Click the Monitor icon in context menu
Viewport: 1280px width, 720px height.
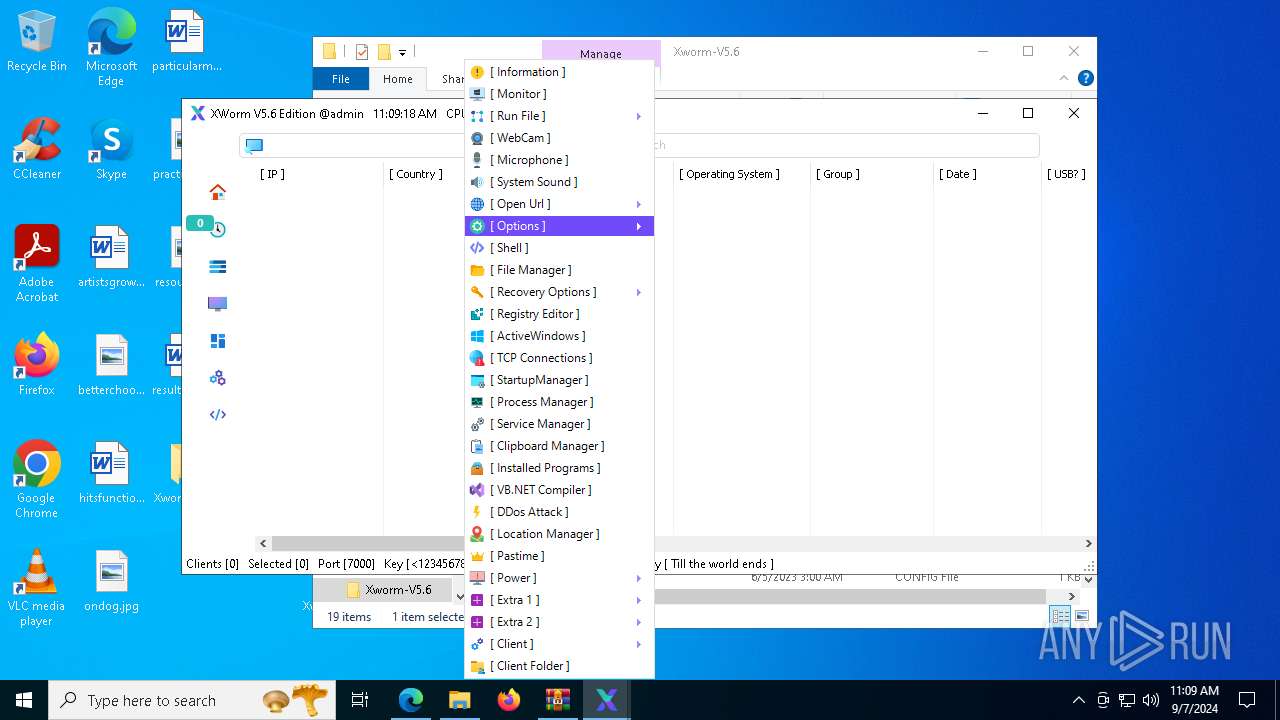pos(477,94)
